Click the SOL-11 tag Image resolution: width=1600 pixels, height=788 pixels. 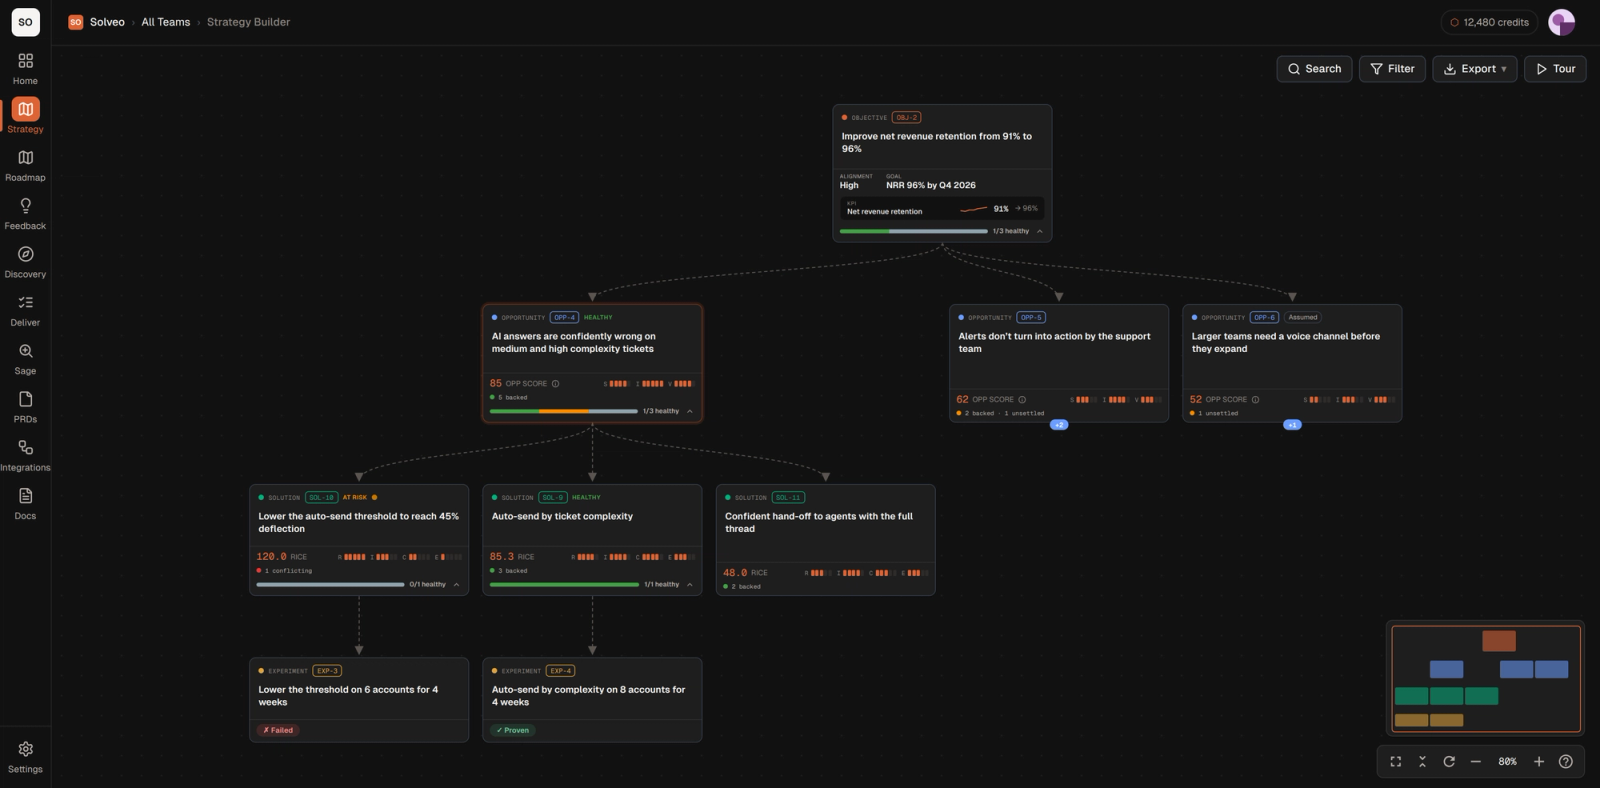pyautogui.click(x=788, y=497)
